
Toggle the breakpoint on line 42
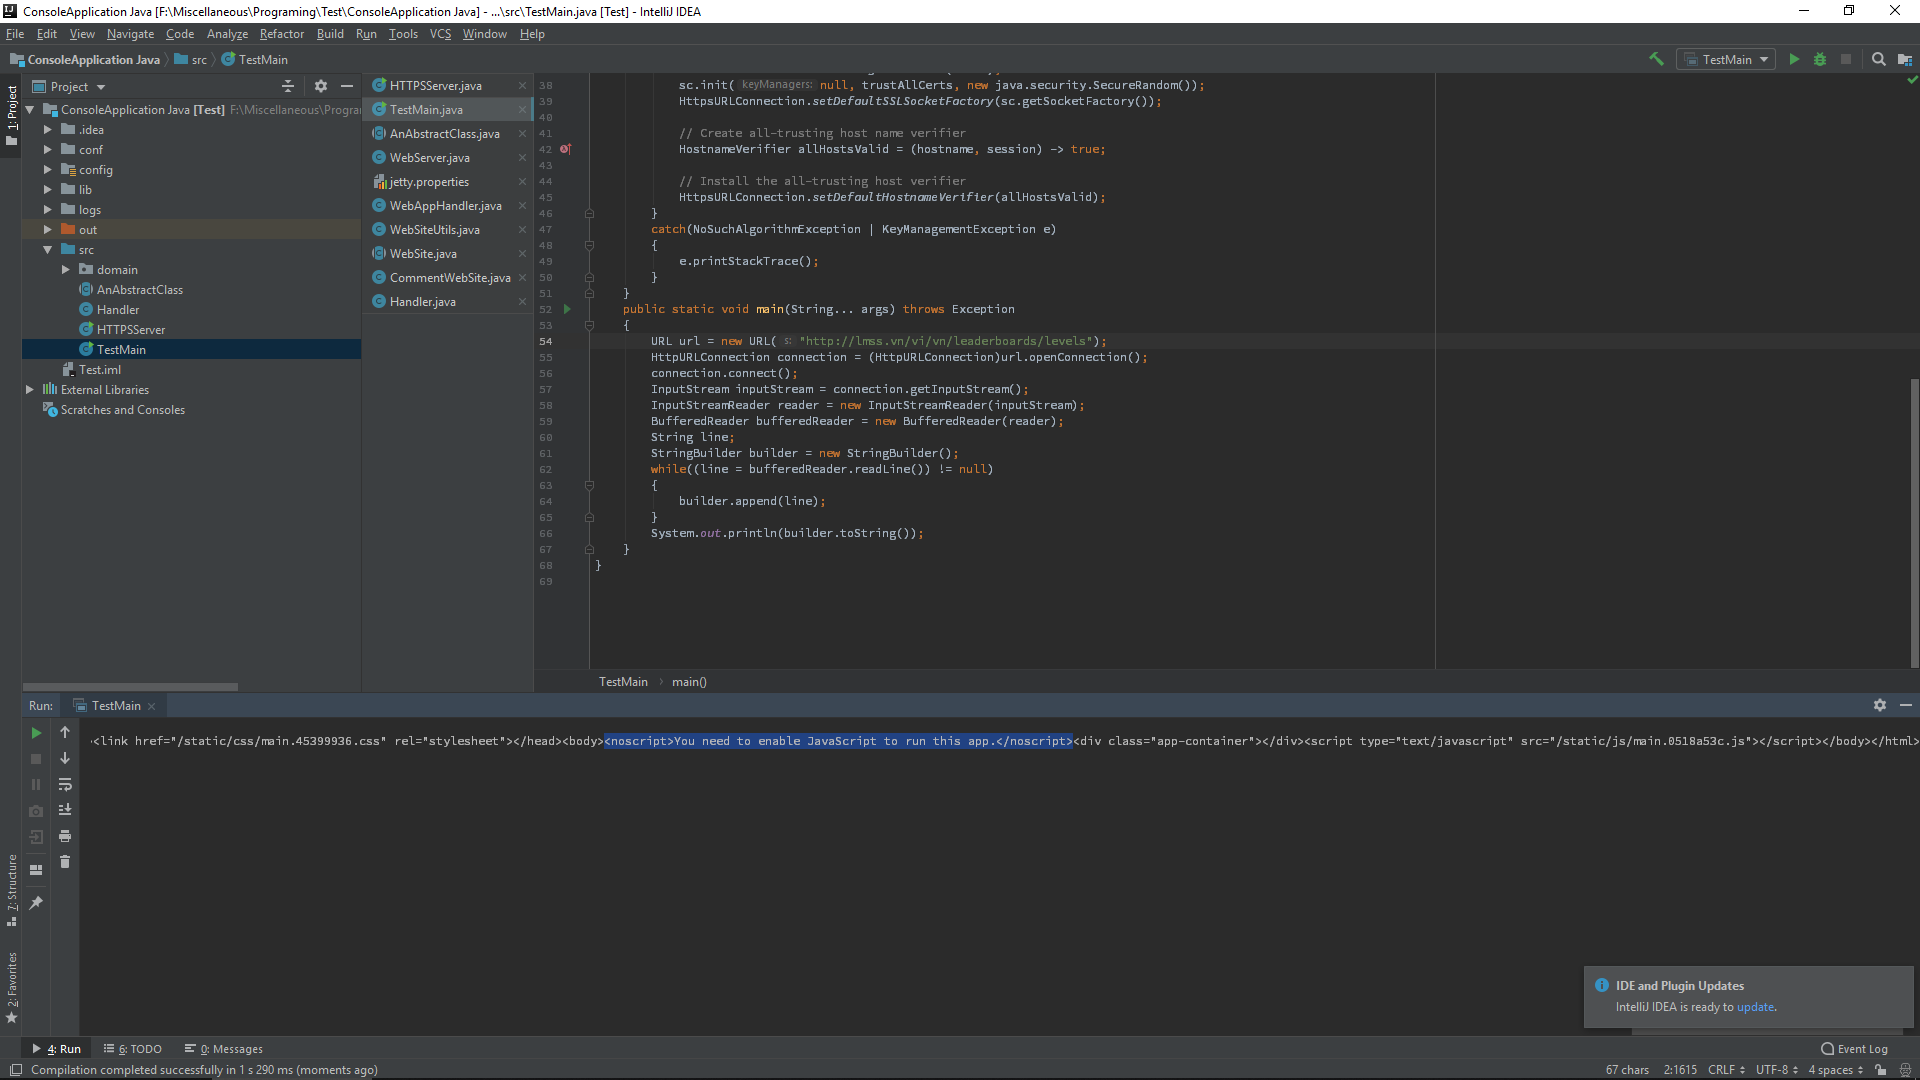point(565,149)
